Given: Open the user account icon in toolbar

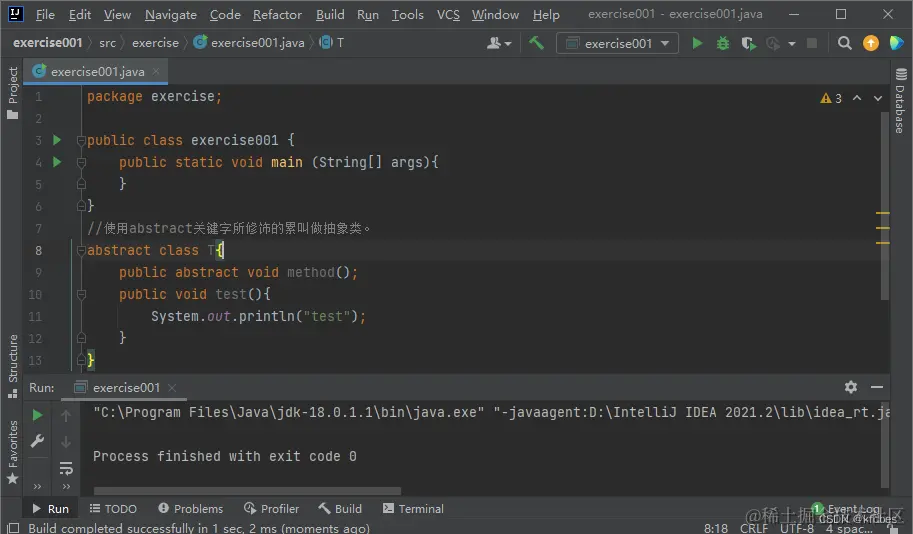Looking at the screenshot, I should (x=494, y=43).
